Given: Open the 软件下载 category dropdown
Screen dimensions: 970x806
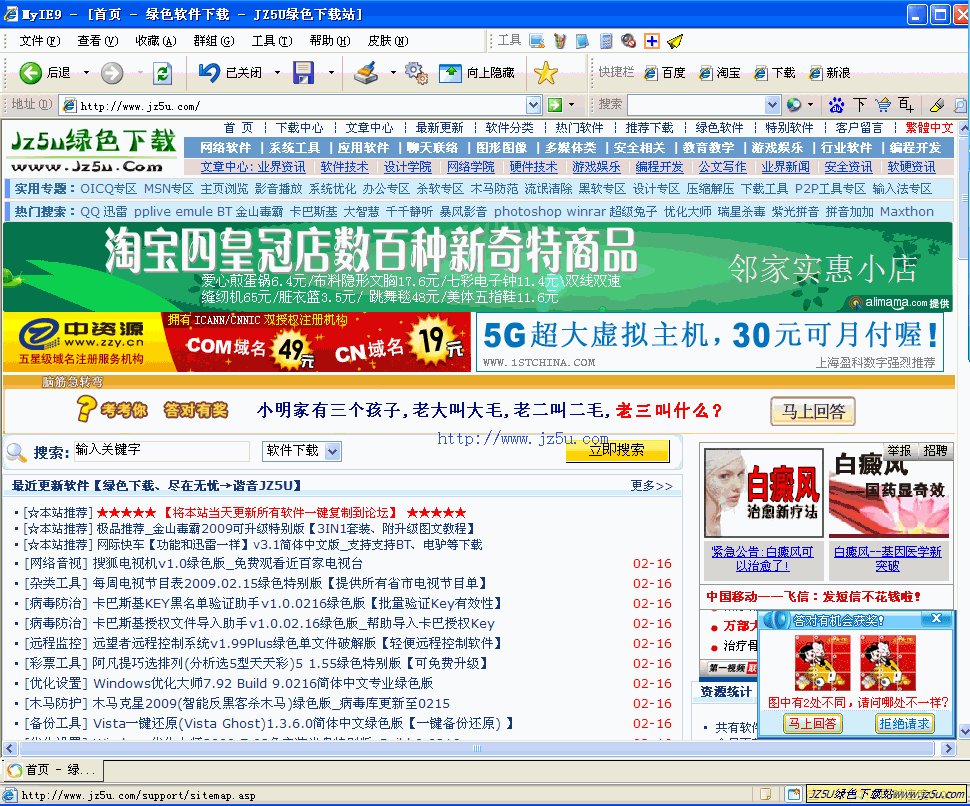Looking at the screenshot, I should pos(333,451).
